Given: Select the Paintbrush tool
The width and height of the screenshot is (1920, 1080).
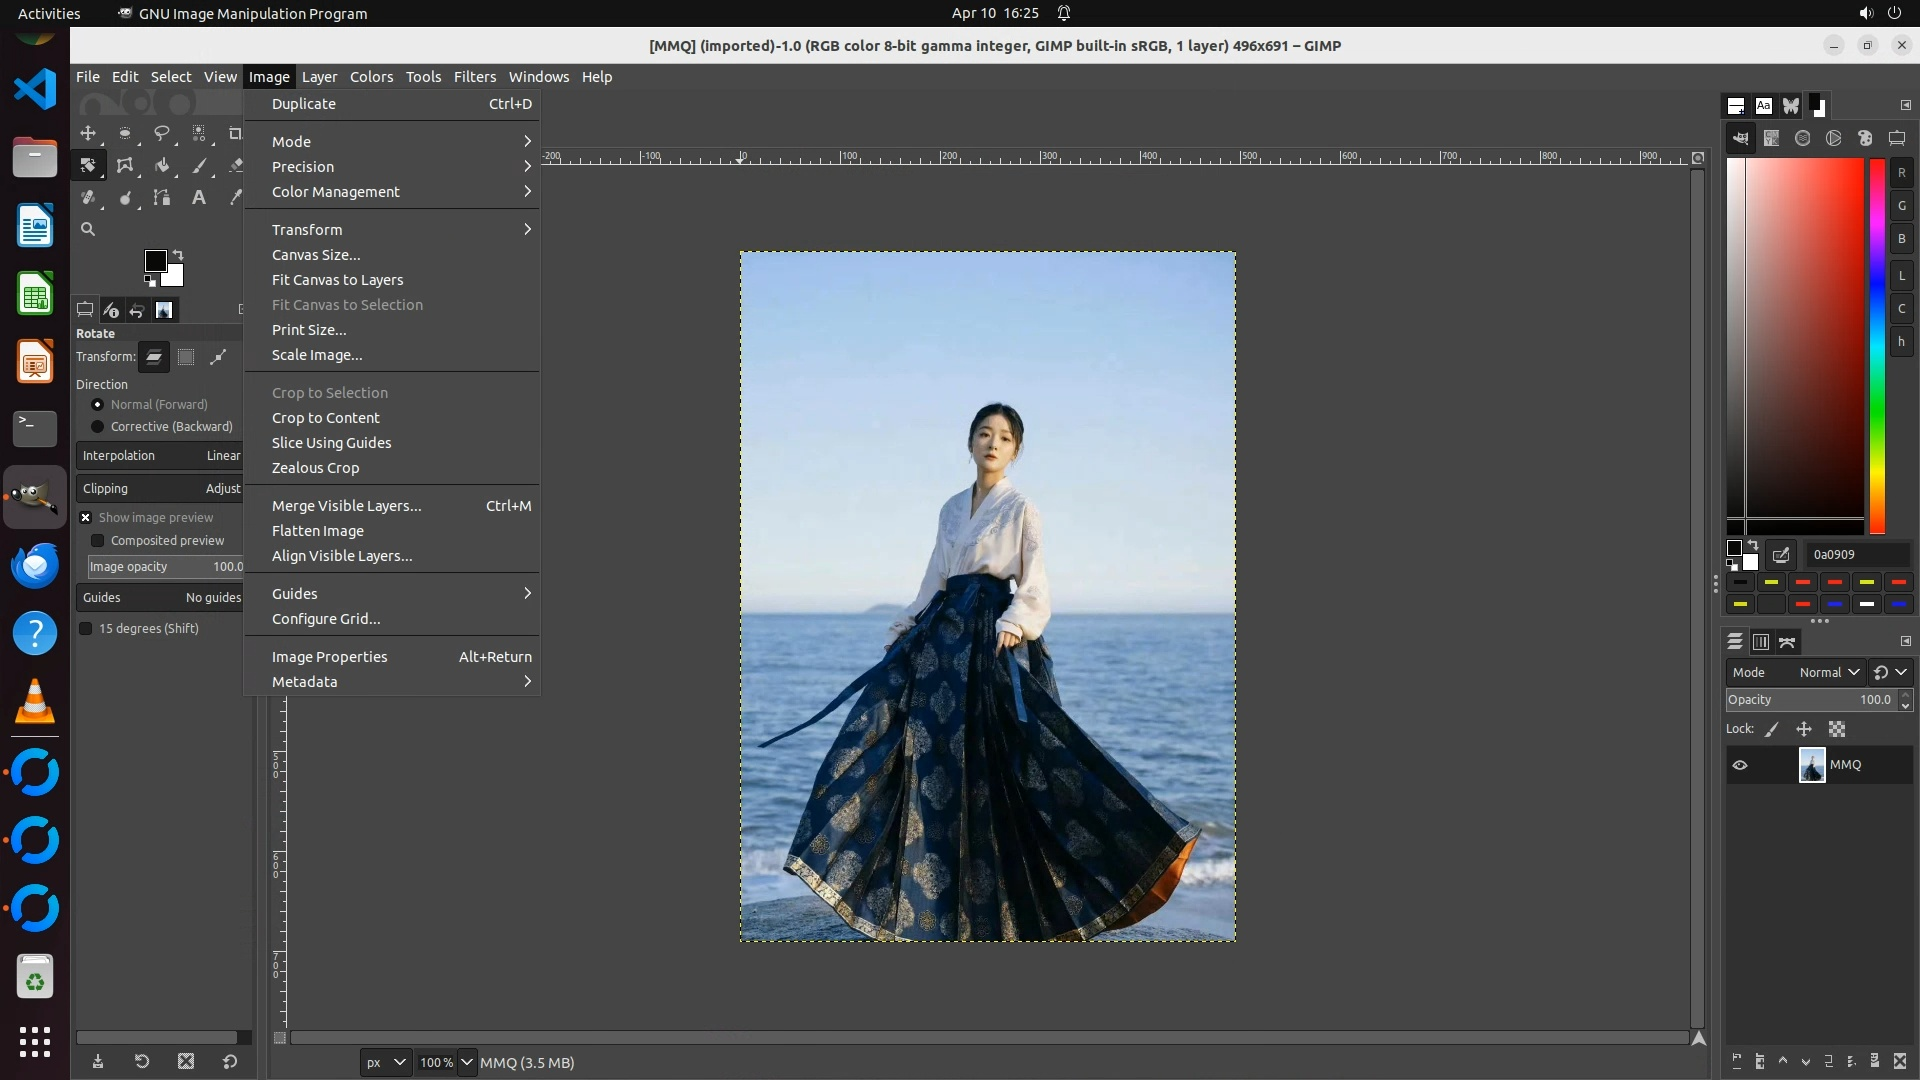Looking at the screenshot, I should point(199,165).
